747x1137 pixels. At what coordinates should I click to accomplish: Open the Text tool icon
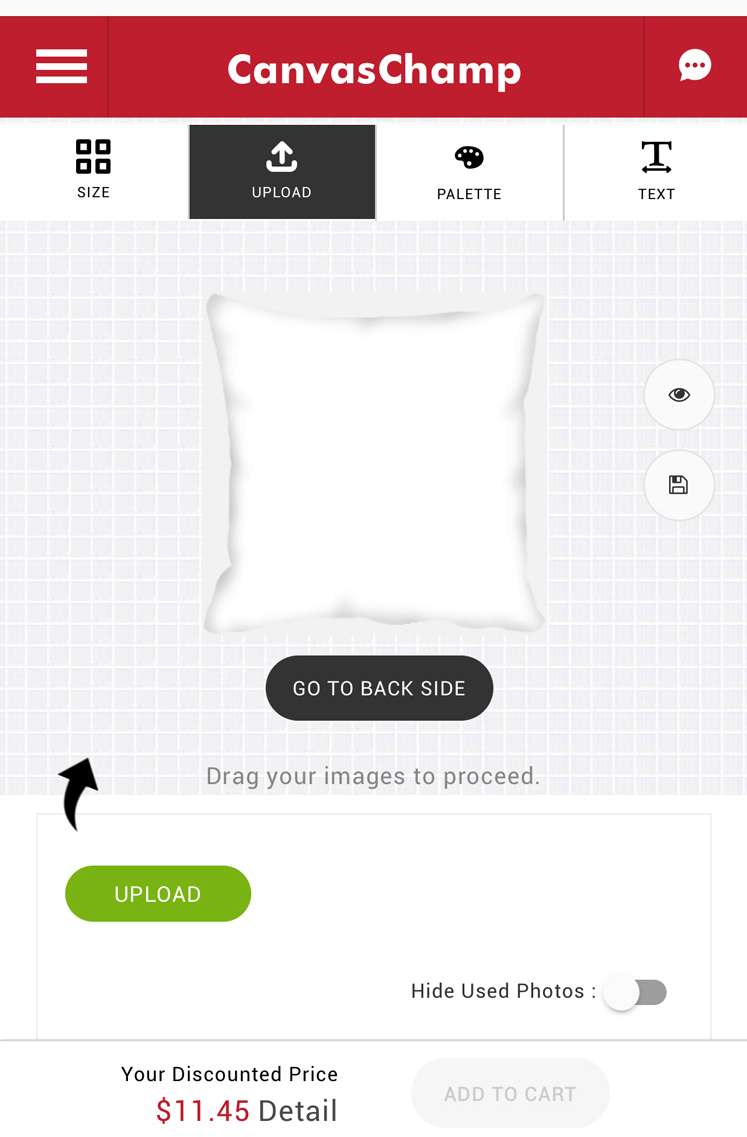(x=656, y=157)
